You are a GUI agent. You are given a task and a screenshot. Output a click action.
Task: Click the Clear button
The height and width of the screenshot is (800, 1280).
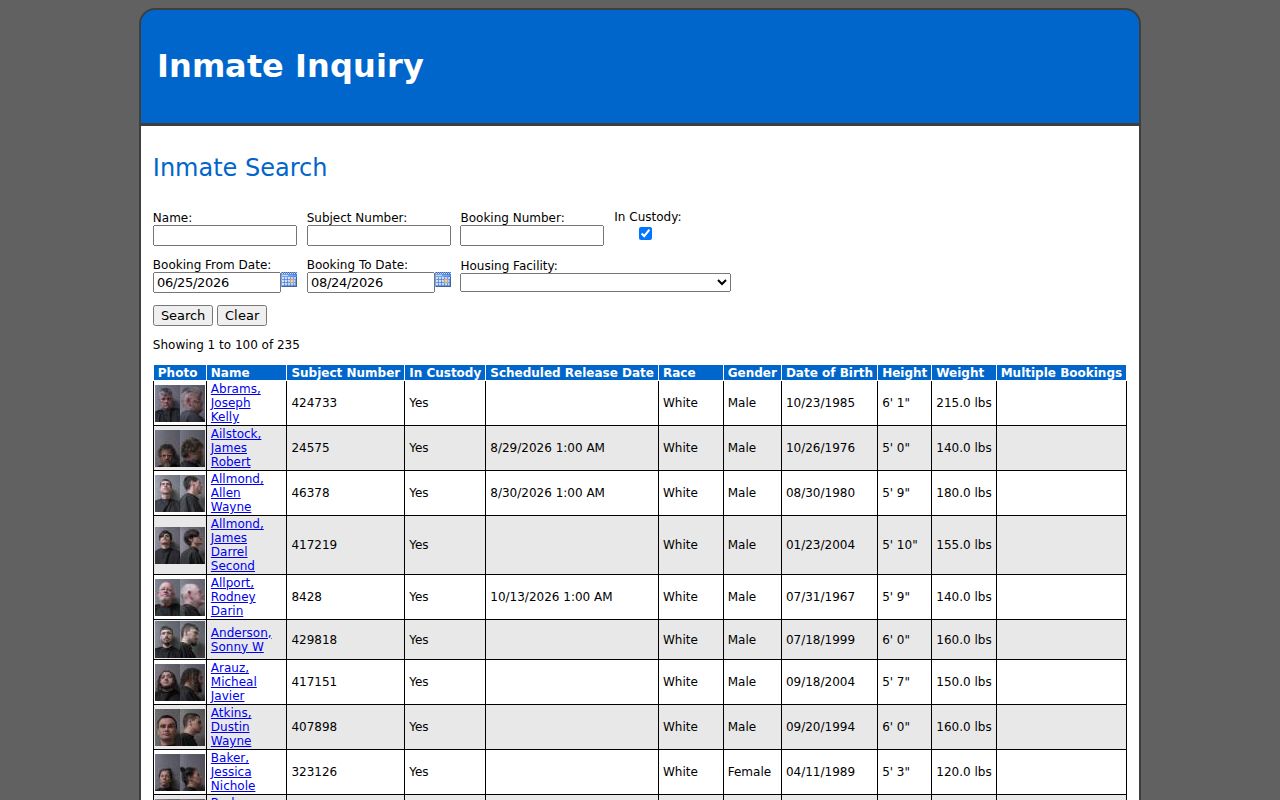pos(242,315)
